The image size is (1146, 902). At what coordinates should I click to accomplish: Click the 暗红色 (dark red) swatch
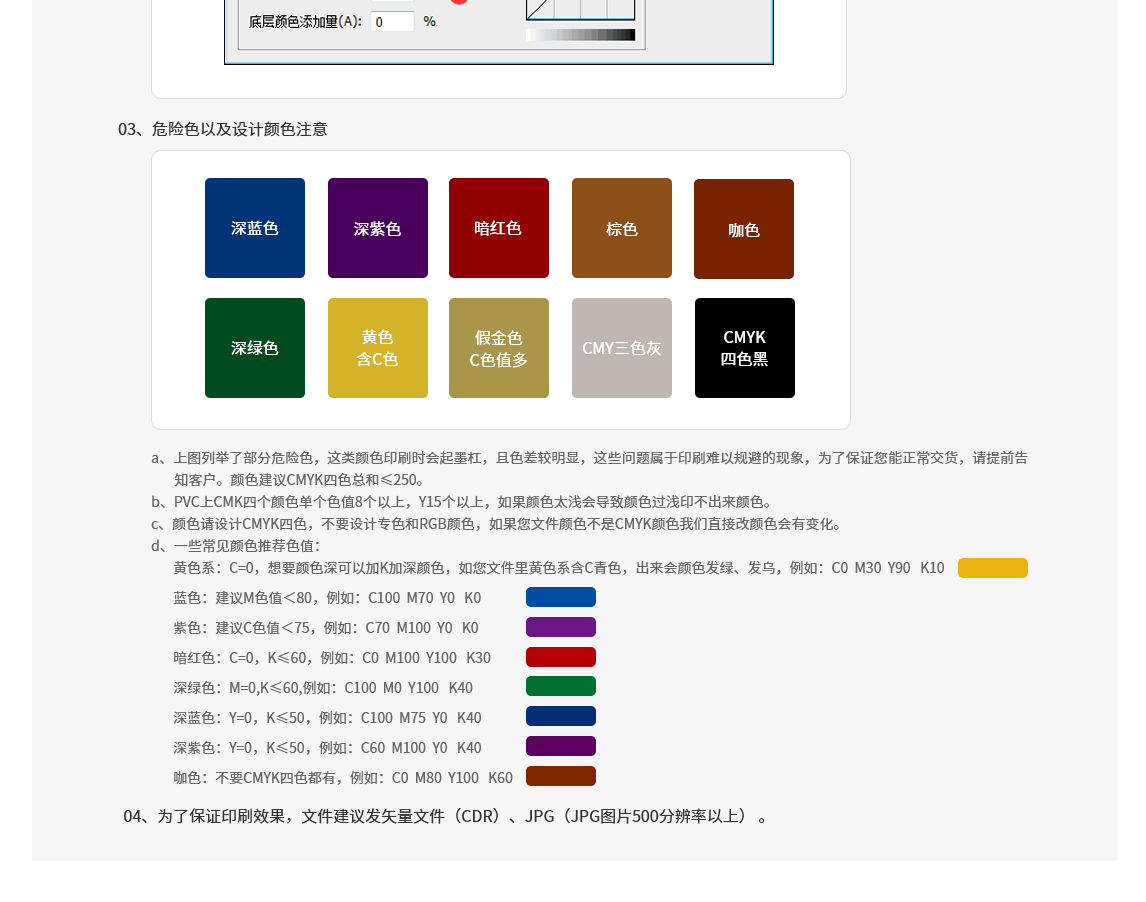pos(499,228)
